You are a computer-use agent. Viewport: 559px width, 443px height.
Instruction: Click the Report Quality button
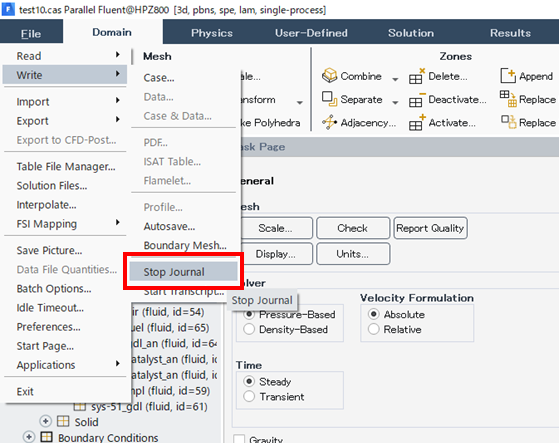click(430, 228)
